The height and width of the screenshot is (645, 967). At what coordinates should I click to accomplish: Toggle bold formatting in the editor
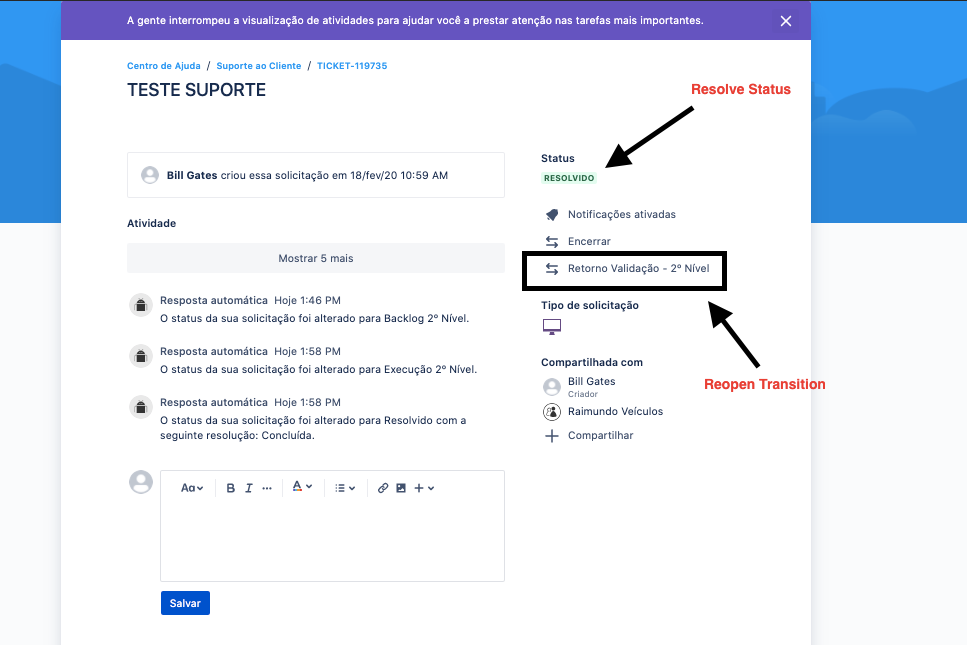pos(230,488)
